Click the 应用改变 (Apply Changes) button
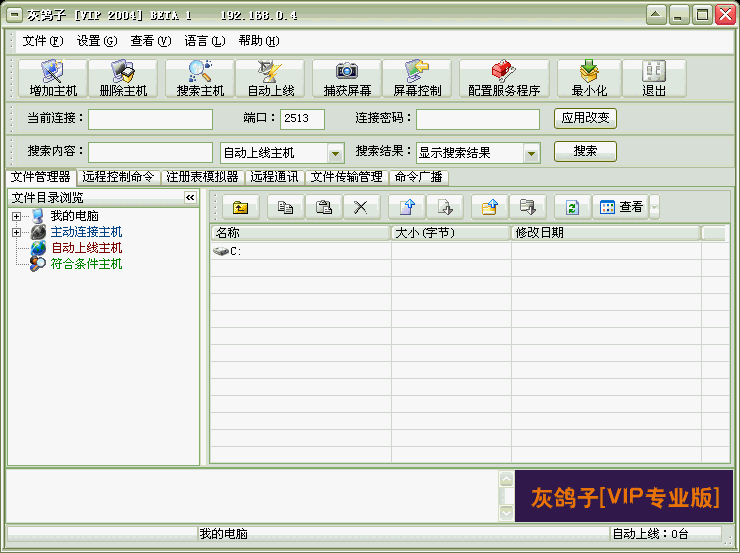 point(585,118)
